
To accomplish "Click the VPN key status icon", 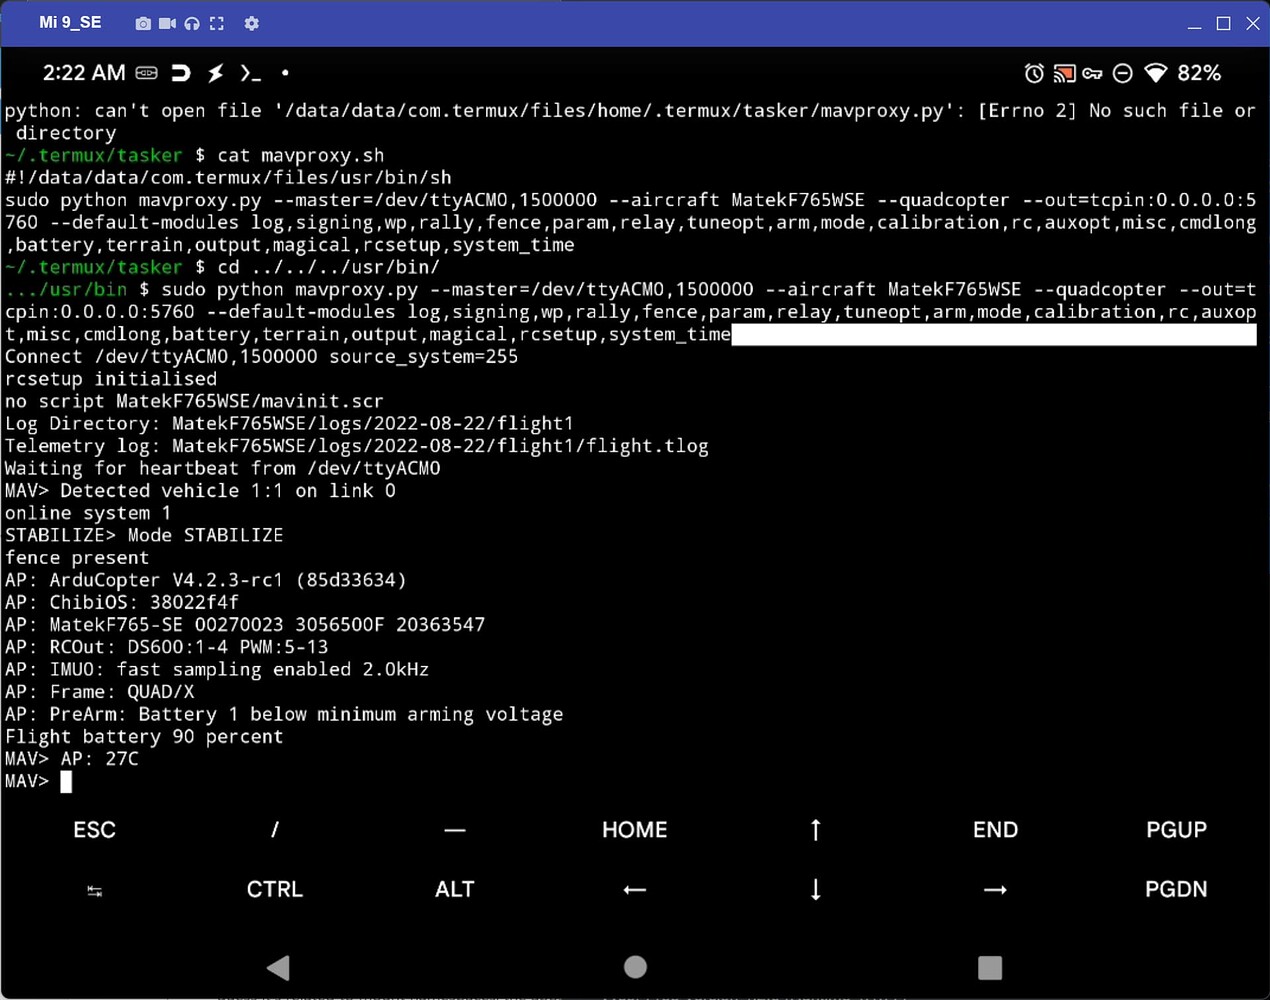I will (x=1092, y=73).
